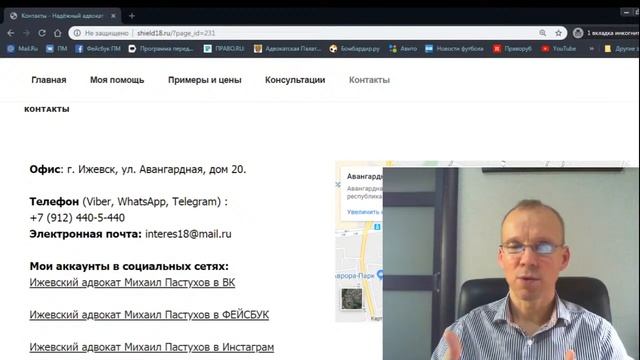Open the Программа перед... bookmark
Viewport: 640px width, 360px height.
(x=161, y=49)
